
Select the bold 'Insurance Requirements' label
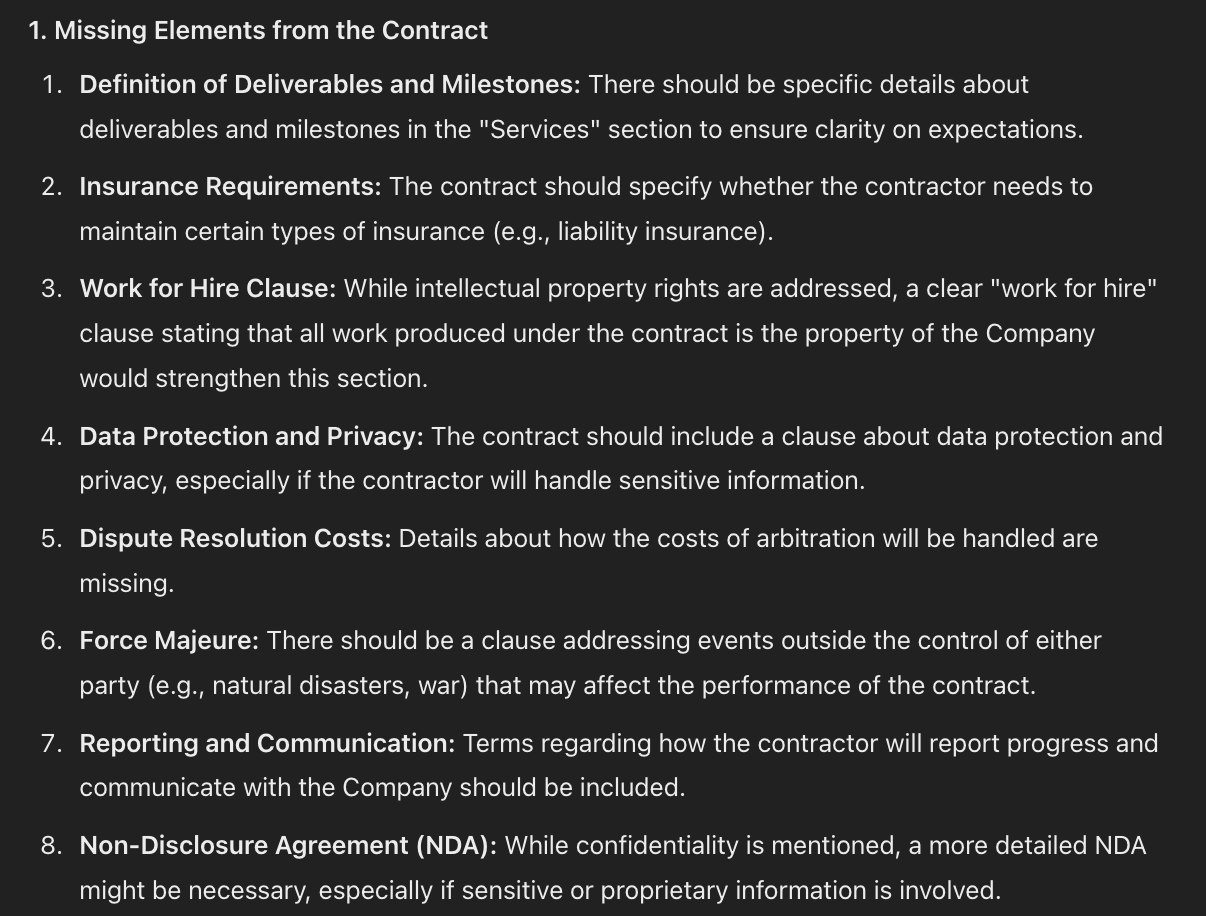[230, 187]
